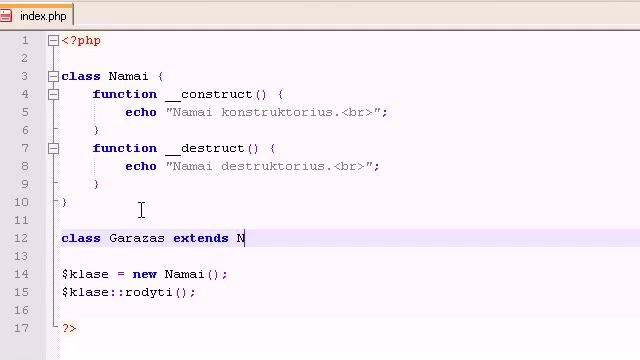This screenshot has height=360, width=640.
Task: Click '__destruct()' method name
Action: 212,148
